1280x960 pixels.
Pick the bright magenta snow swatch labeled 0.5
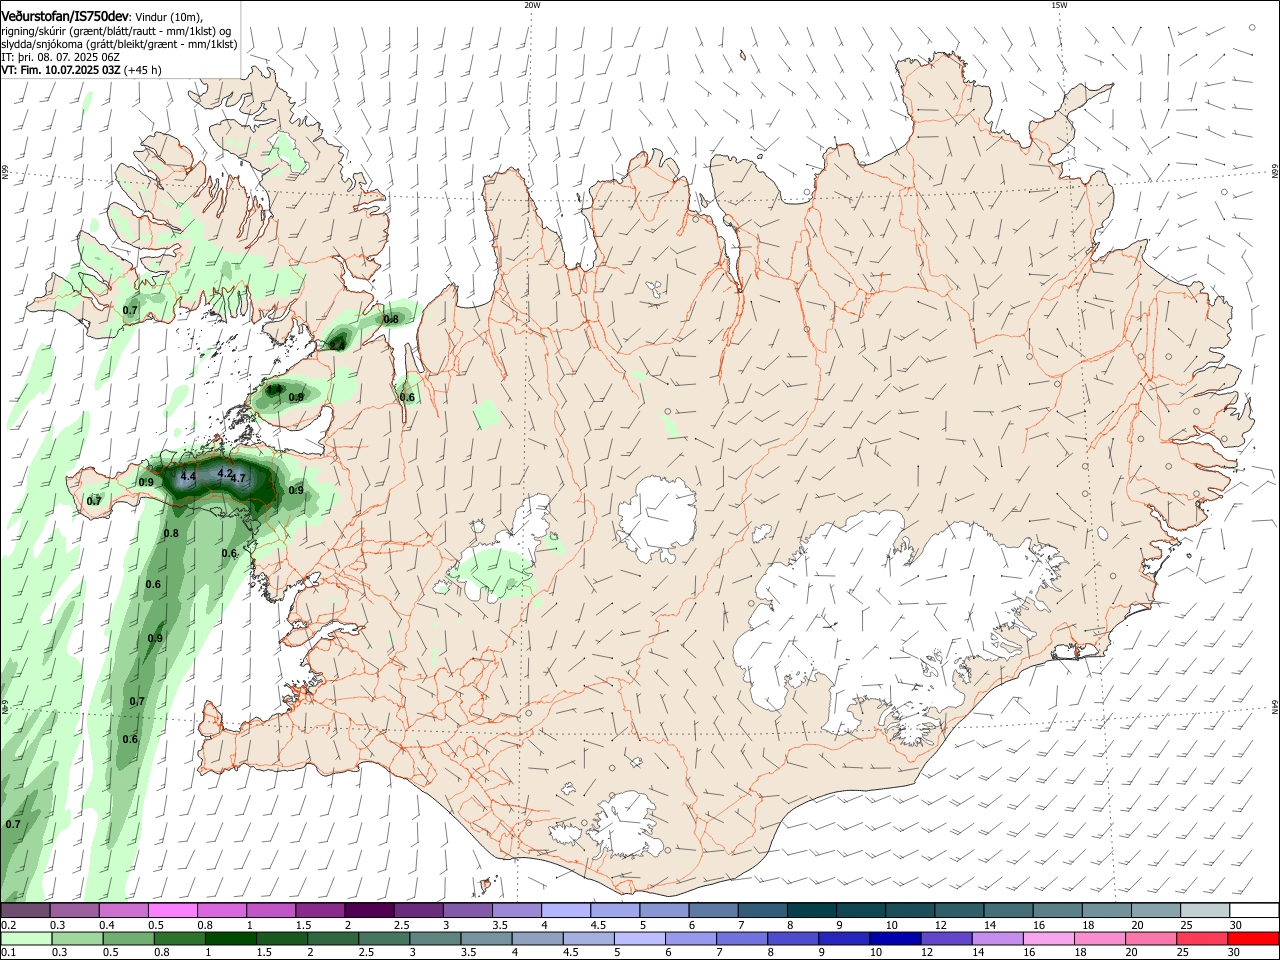point(172,911)
